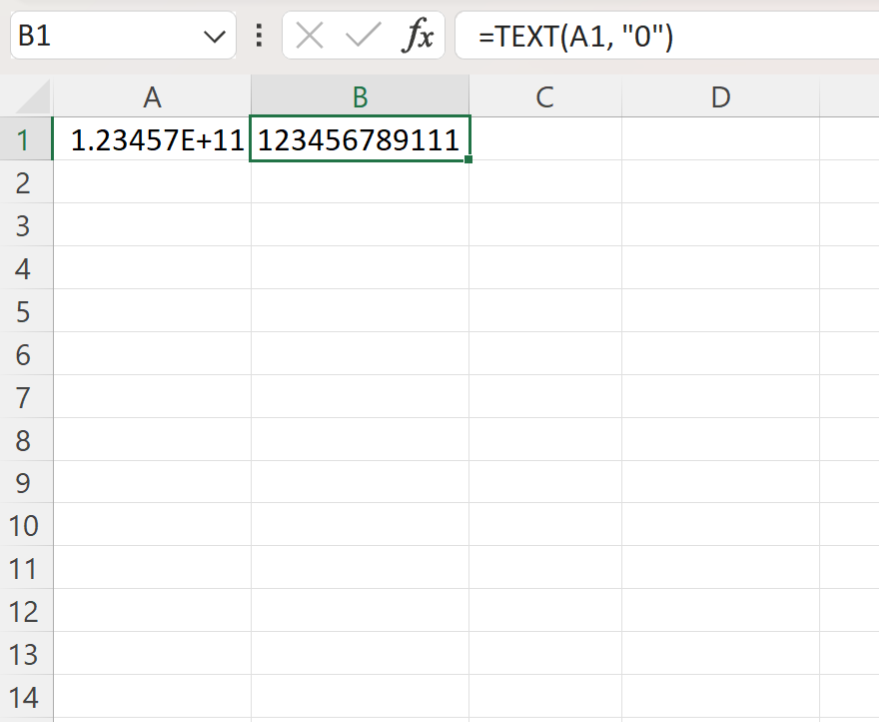Click the three-dot handle beside the Name Box
879x722 pixels.
(259, 35)
